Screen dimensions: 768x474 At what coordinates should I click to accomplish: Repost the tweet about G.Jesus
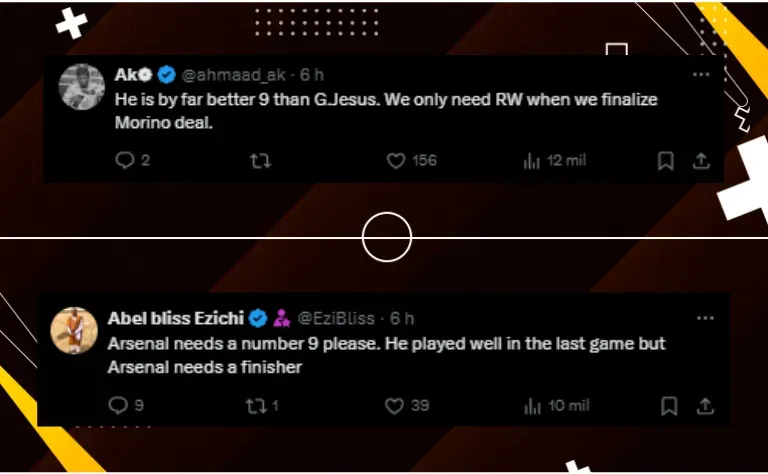260,161
